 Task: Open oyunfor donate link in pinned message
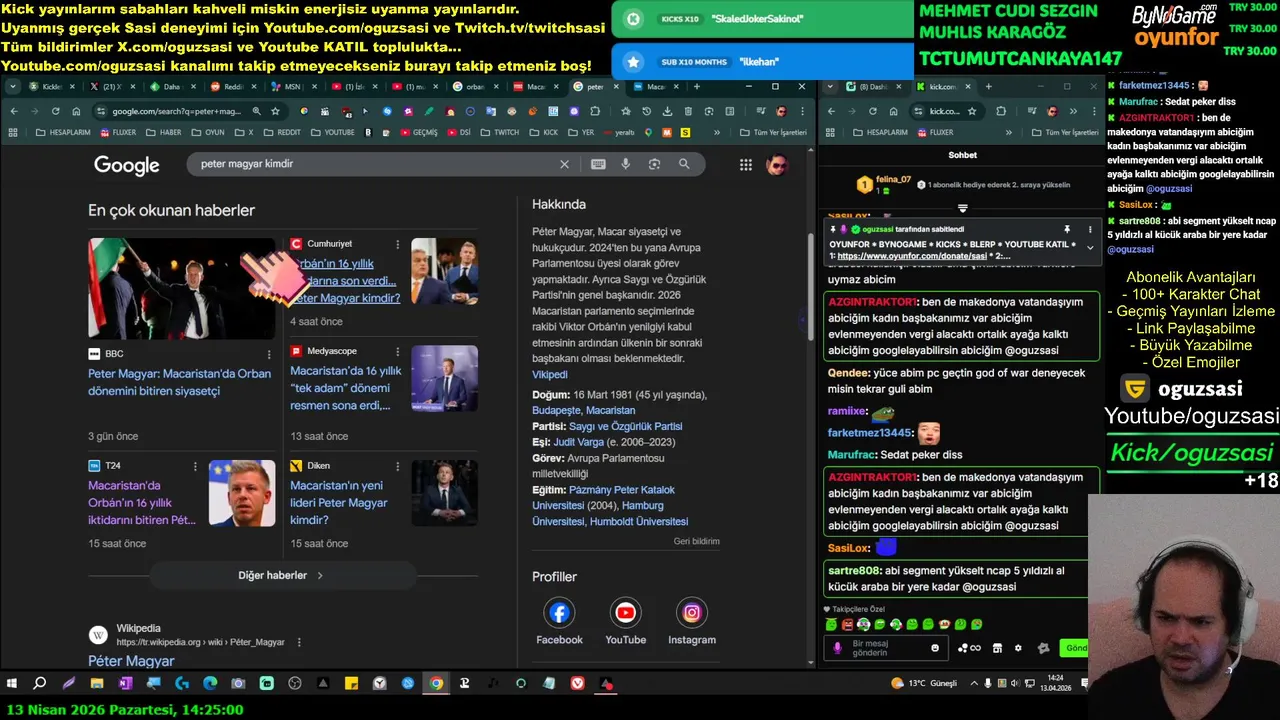912,256
